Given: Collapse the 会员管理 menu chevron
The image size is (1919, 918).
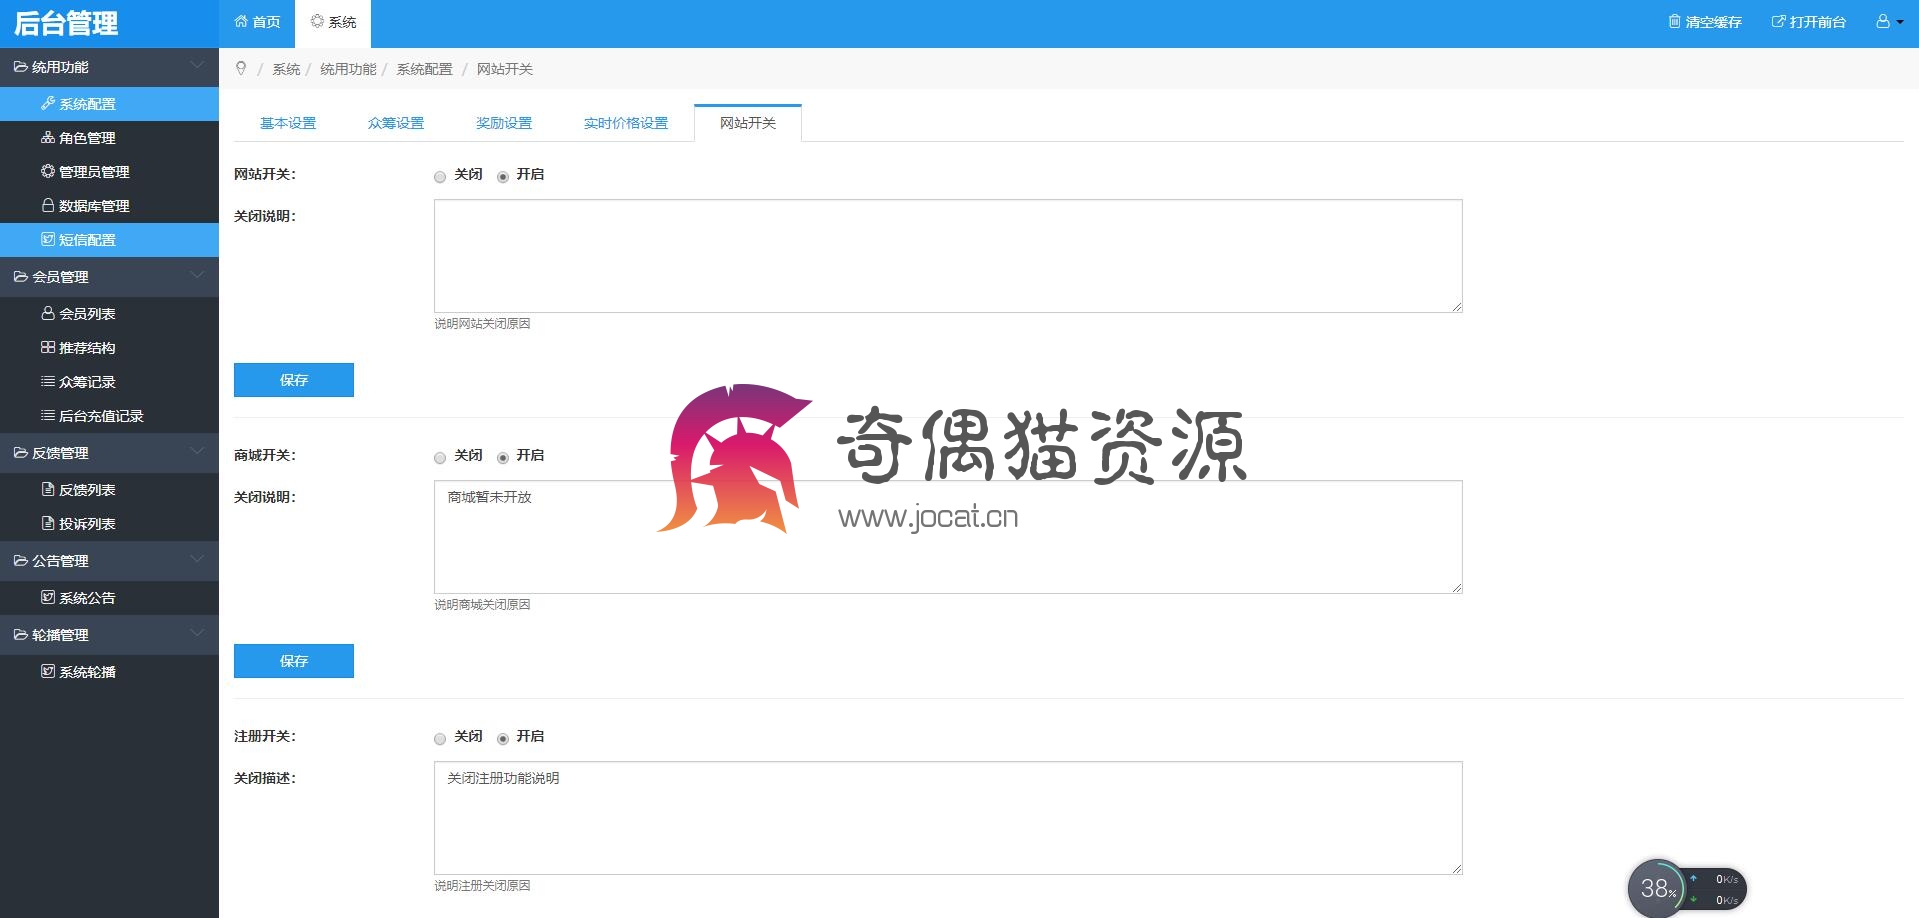Looking at the screenshot, I should [x=197, y=276].
